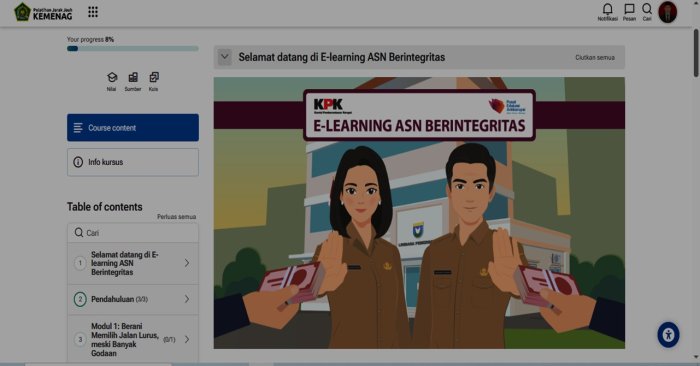Open Selamat datang di E-learning ASN Berintegritas entry
700x366 pixels.
tap(133, 263)
